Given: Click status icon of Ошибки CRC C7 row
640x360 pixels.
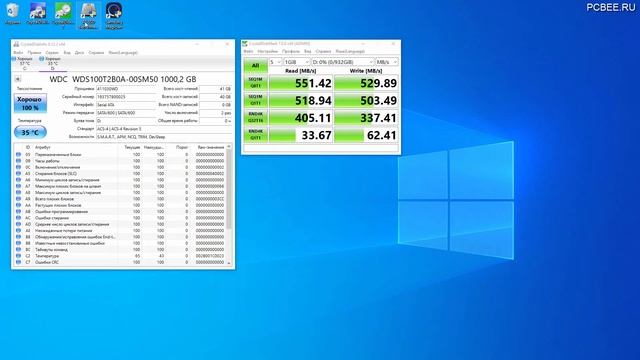Looking at the screenshot, I should [18, 262].
